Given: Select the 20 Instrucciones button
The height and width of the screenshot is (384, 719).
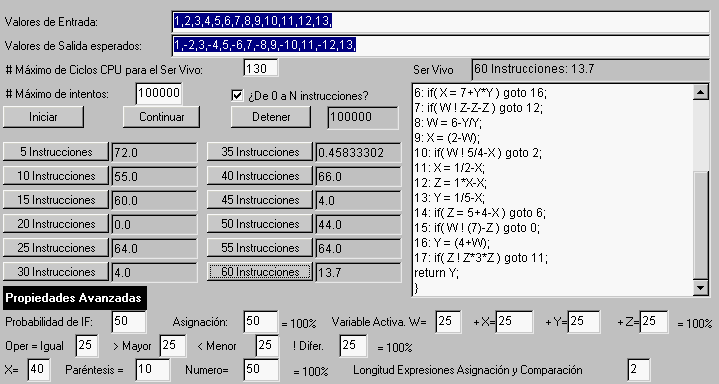Looking at the screenshot, I should (x=56, y=224).
